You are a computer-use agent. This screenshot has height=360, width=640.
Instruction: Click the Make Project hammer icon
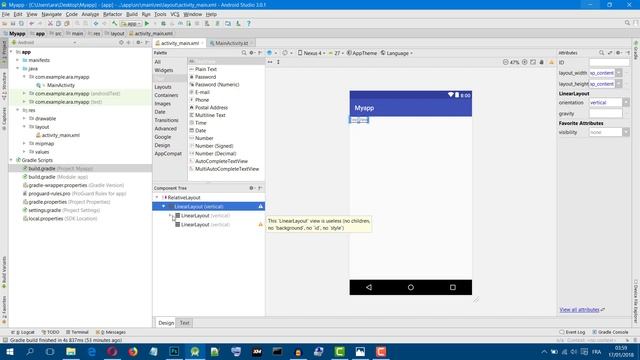(115, 24)
